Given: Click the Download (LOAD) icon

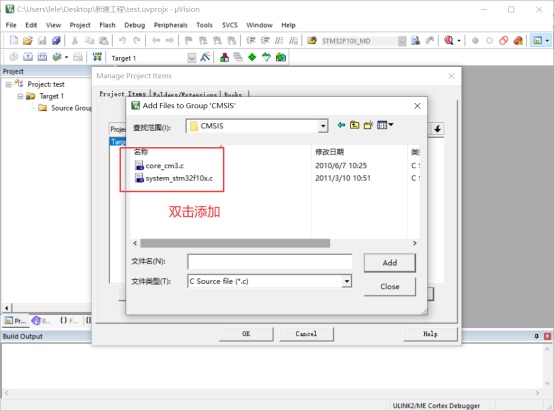Looking at the screenshot, I should tap(97, 57).
